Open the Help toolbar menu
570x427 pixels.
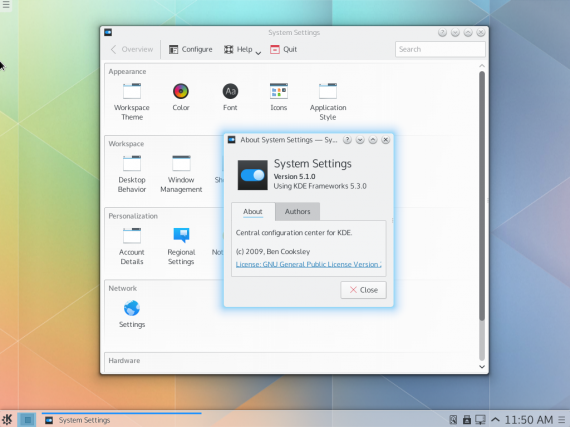(x=242, y=49)
